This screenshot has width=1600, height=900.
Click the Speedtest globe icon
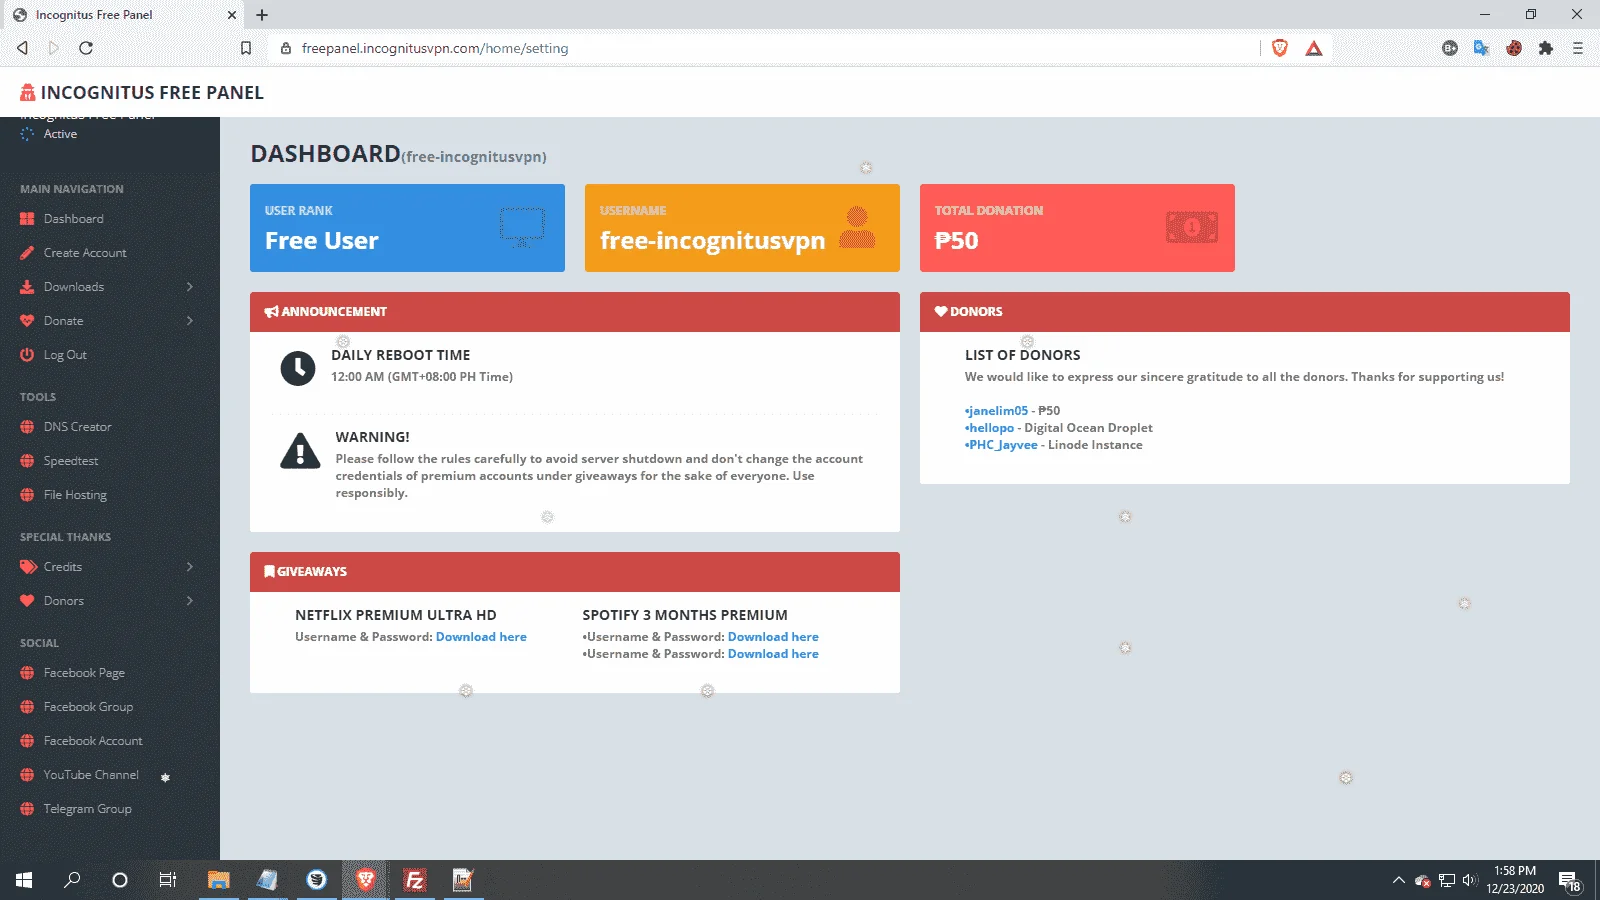pyautogui.click(x=27, y=461)
